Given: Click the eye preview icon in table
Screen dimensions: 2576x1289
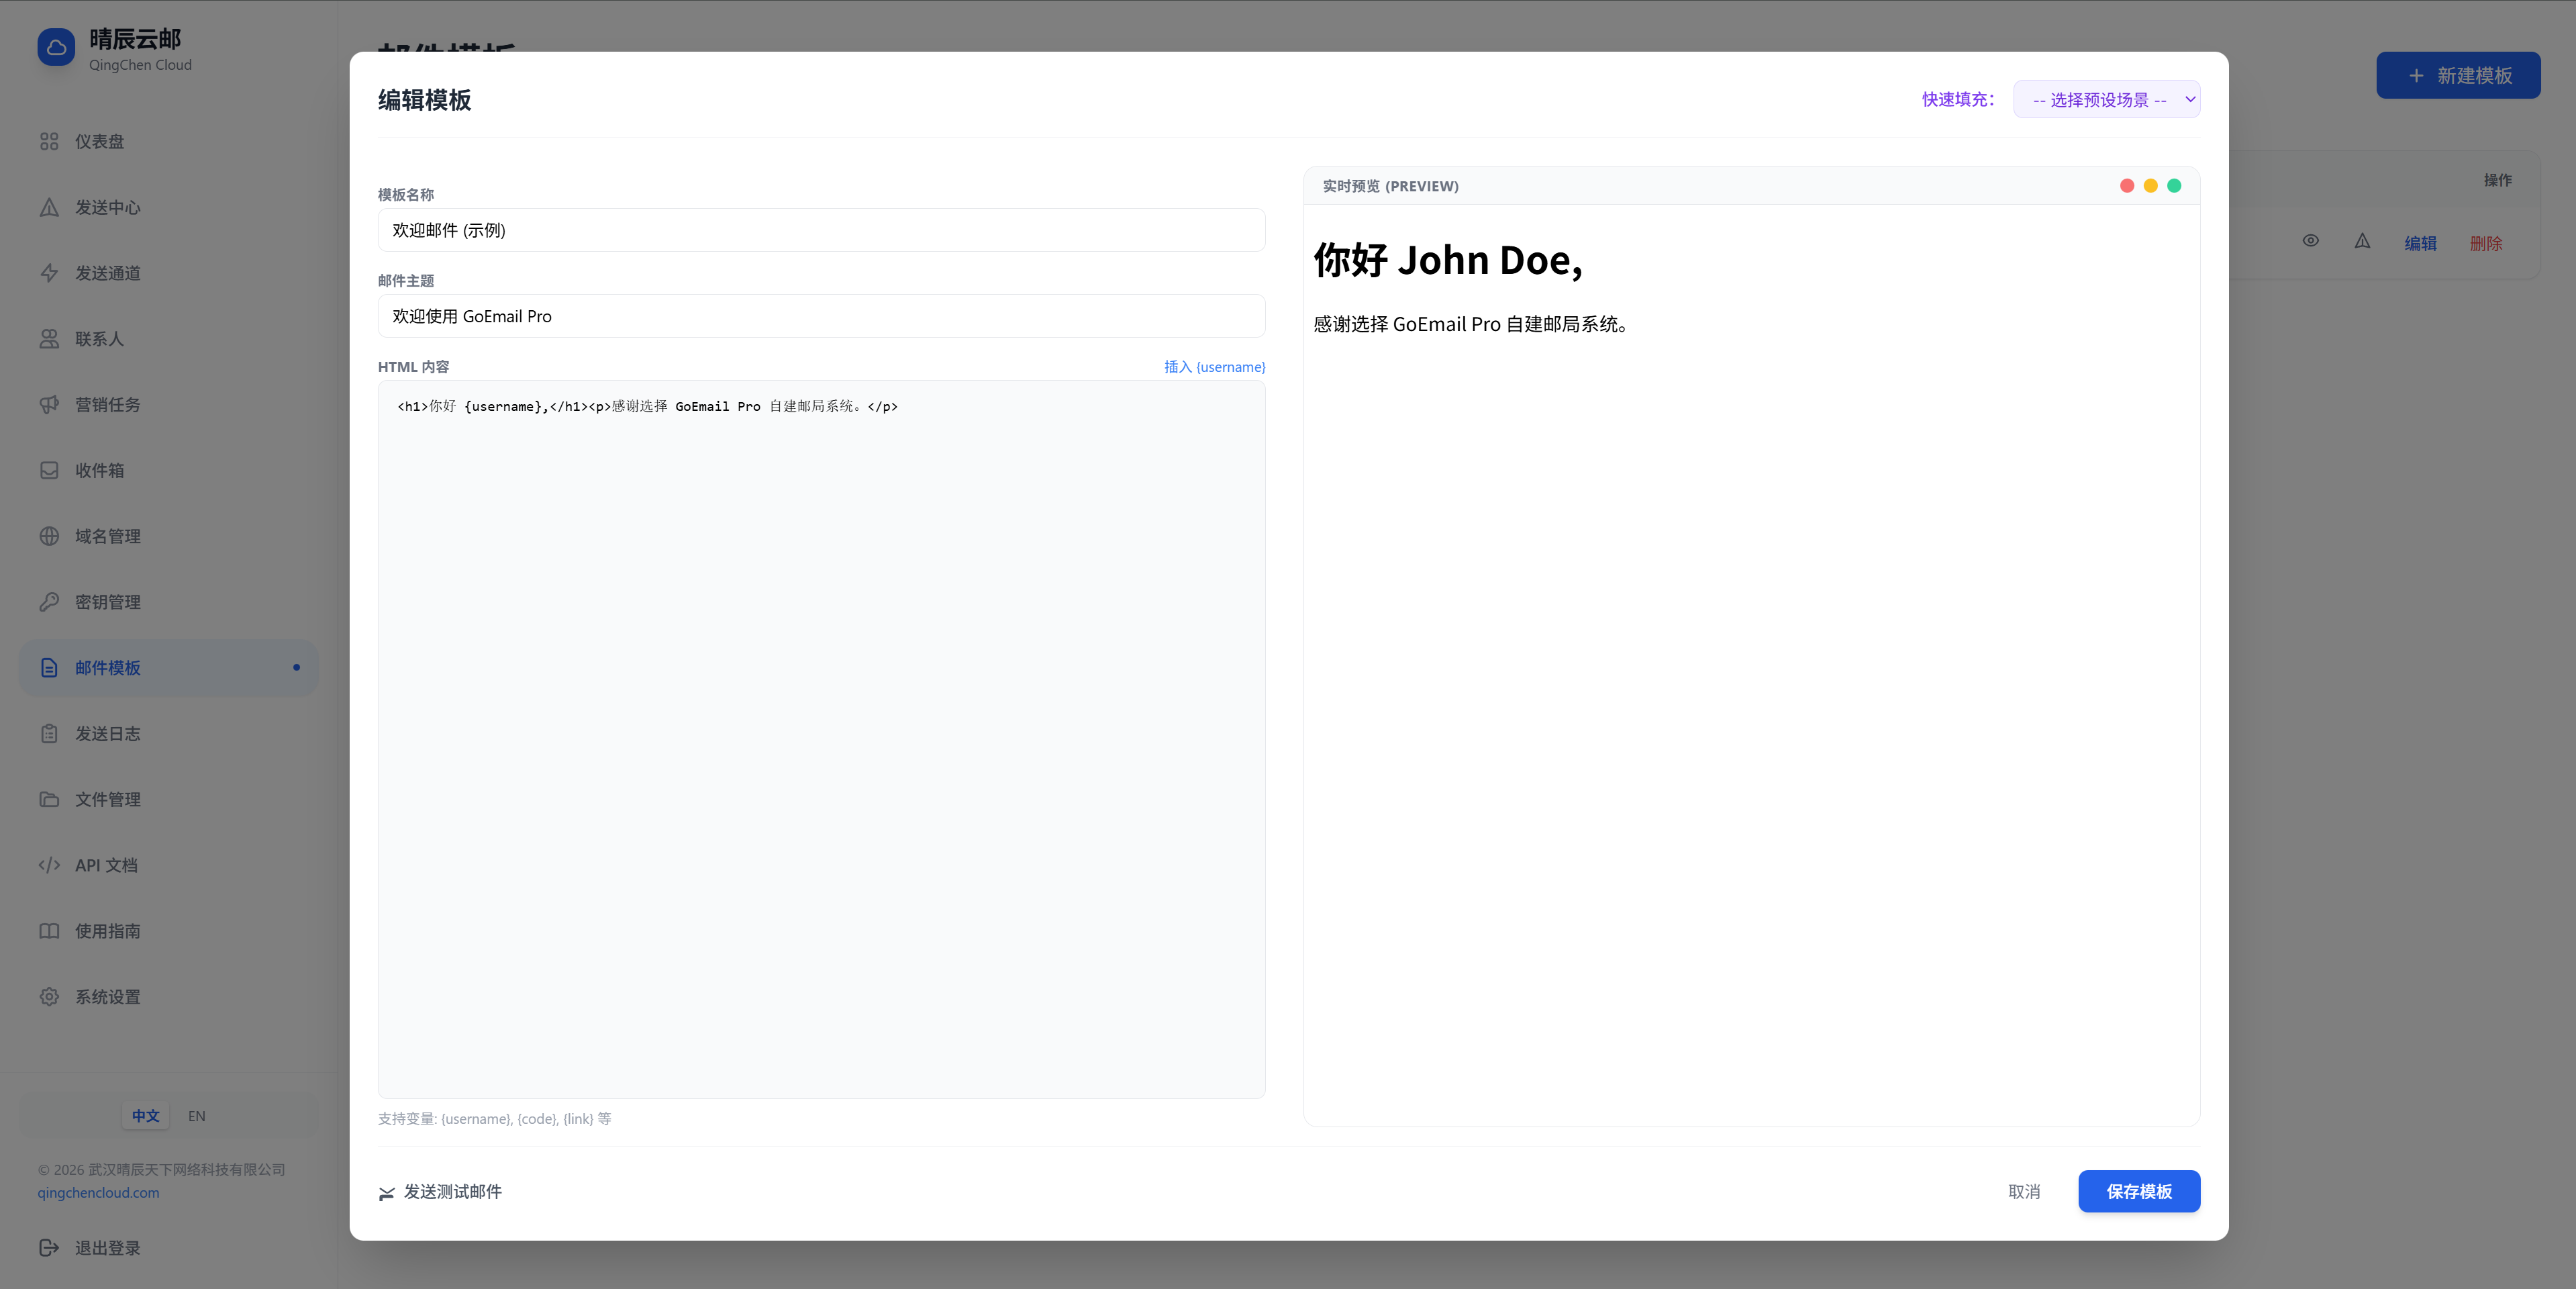Looking at the screenshot, I should [2310, 241].
